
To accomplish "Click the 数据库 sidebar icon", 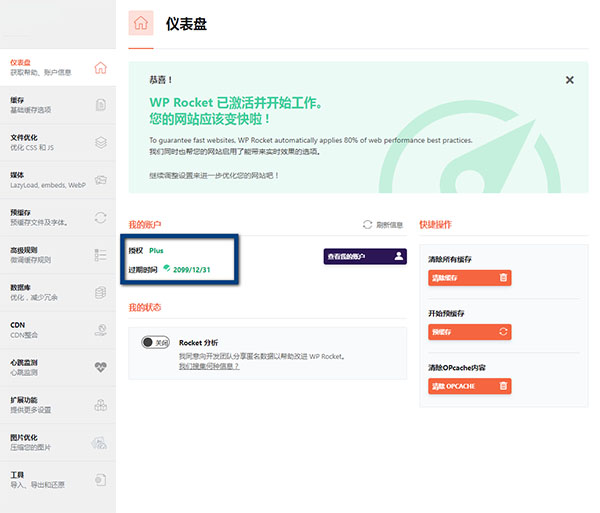I will [100, 291].
